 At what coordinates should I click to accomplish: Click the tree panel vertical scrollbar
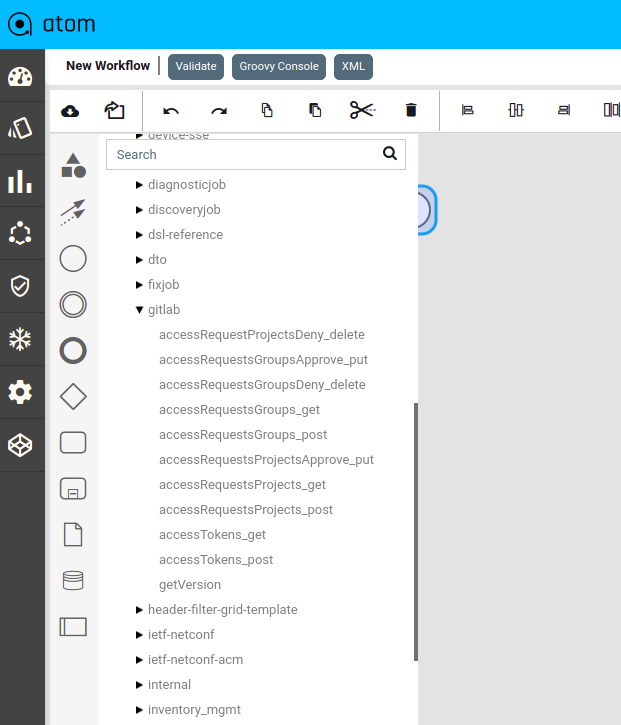click(416, 532)
